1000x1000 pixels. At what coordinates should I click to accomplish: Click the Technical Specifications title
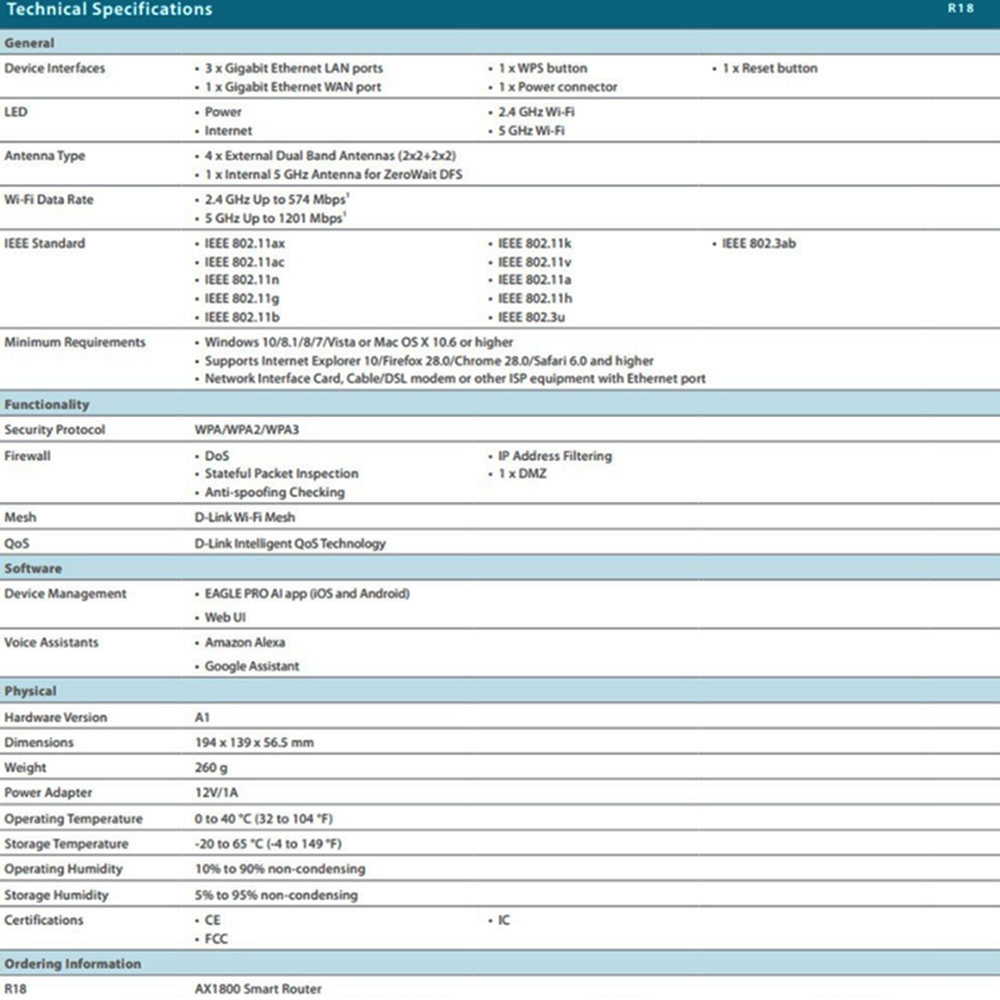click(x=109, y=9)
